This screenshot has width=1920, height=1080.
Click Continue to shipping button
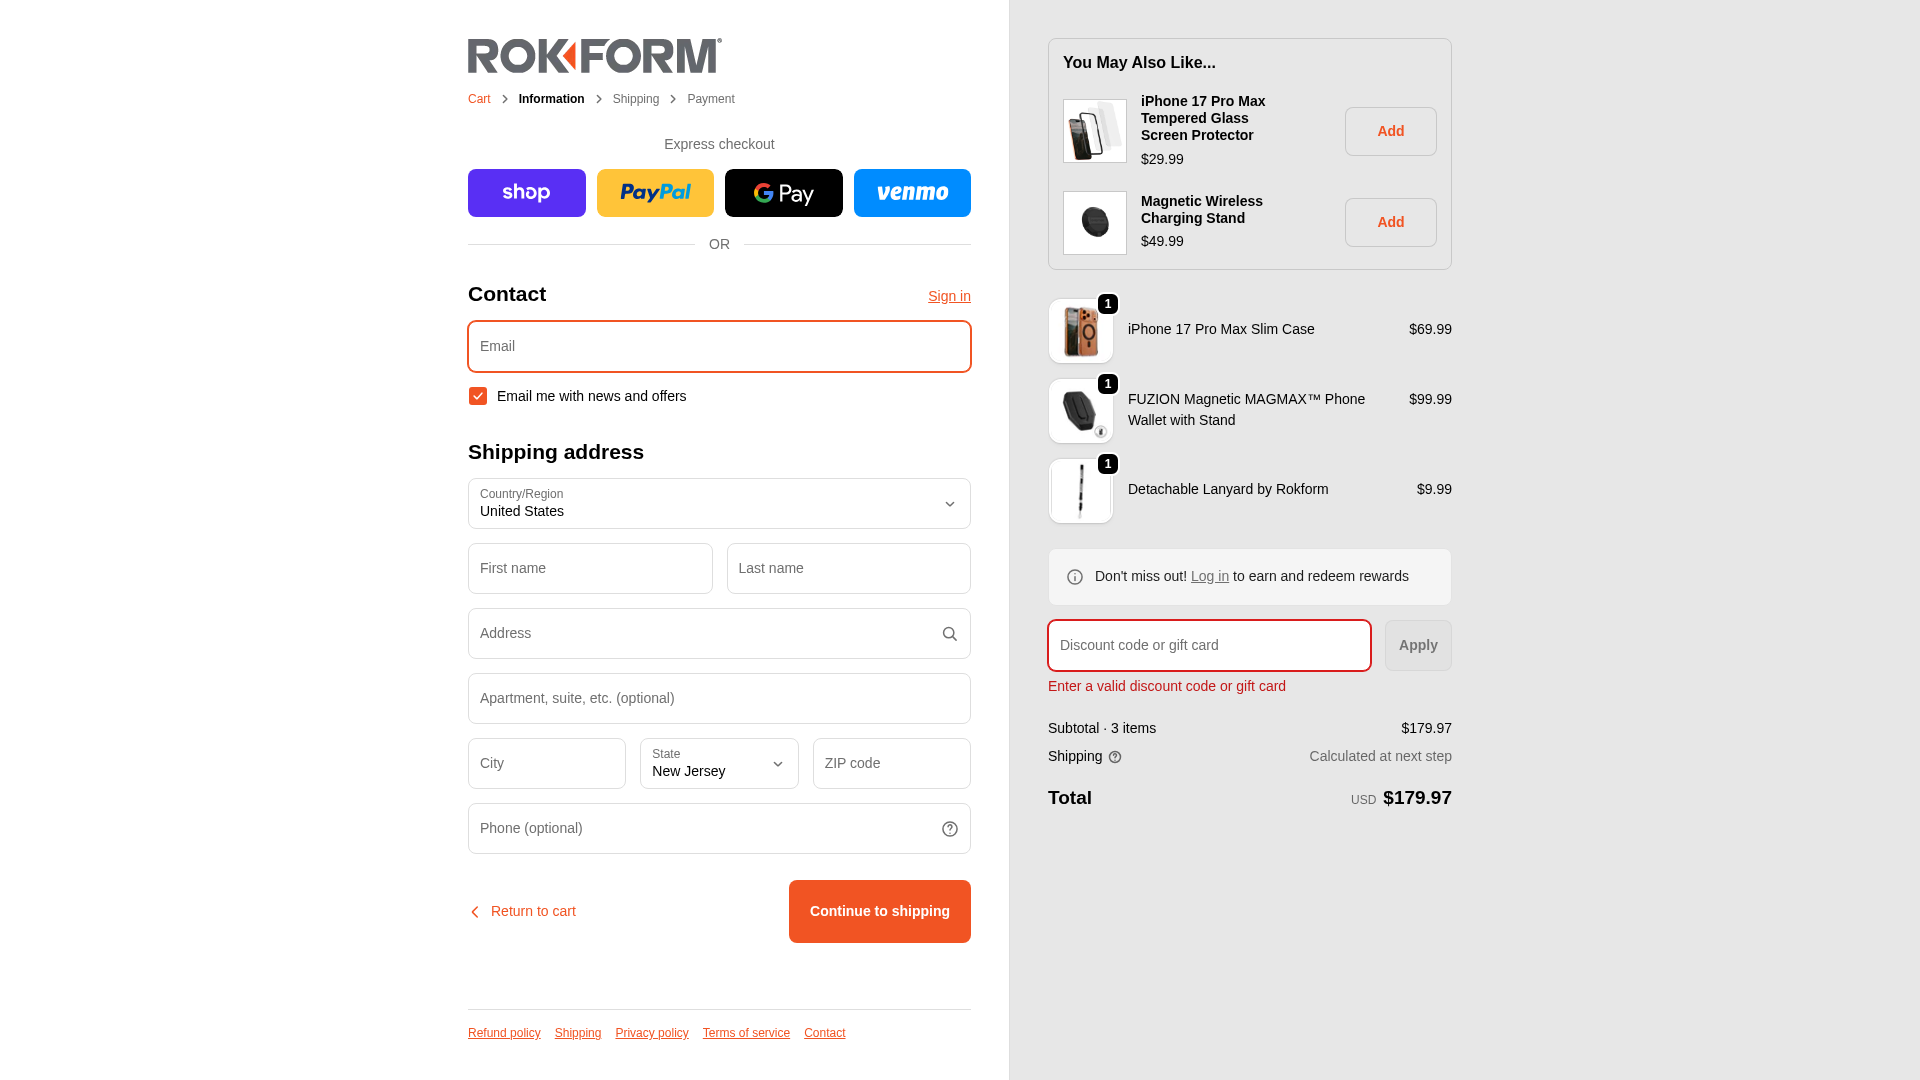(879, 911)
